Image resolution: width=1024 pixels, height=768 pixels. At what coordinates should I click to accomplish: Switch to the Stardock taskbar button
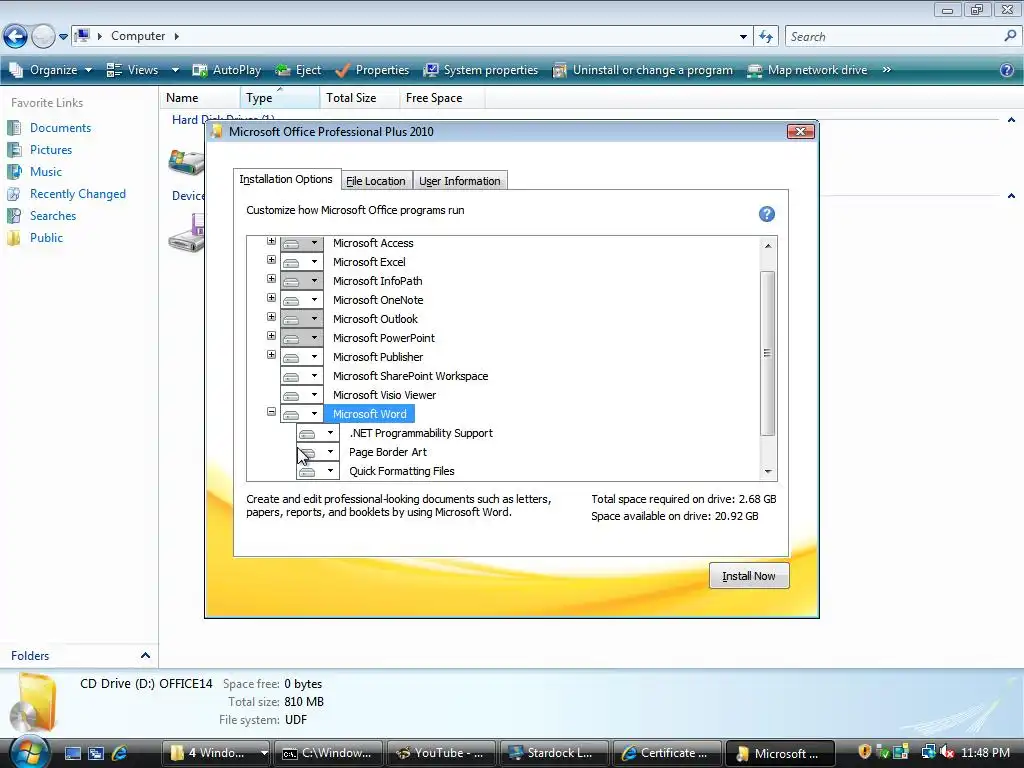(554, 753)
